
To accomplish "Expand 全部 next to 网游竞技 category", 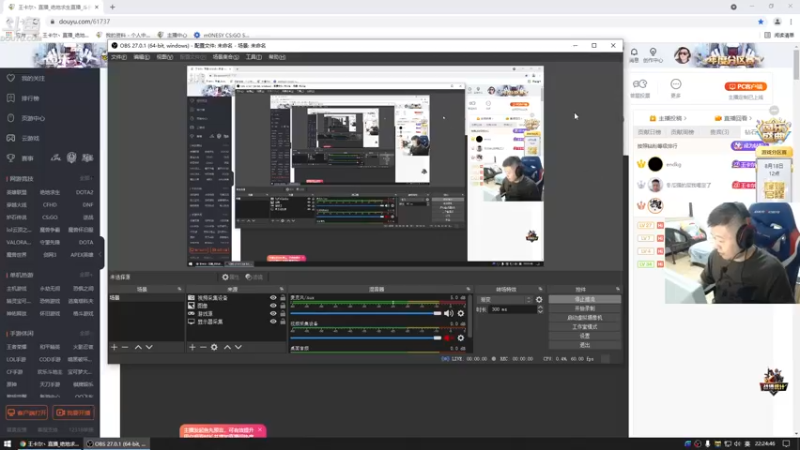I will pos(86,179).
